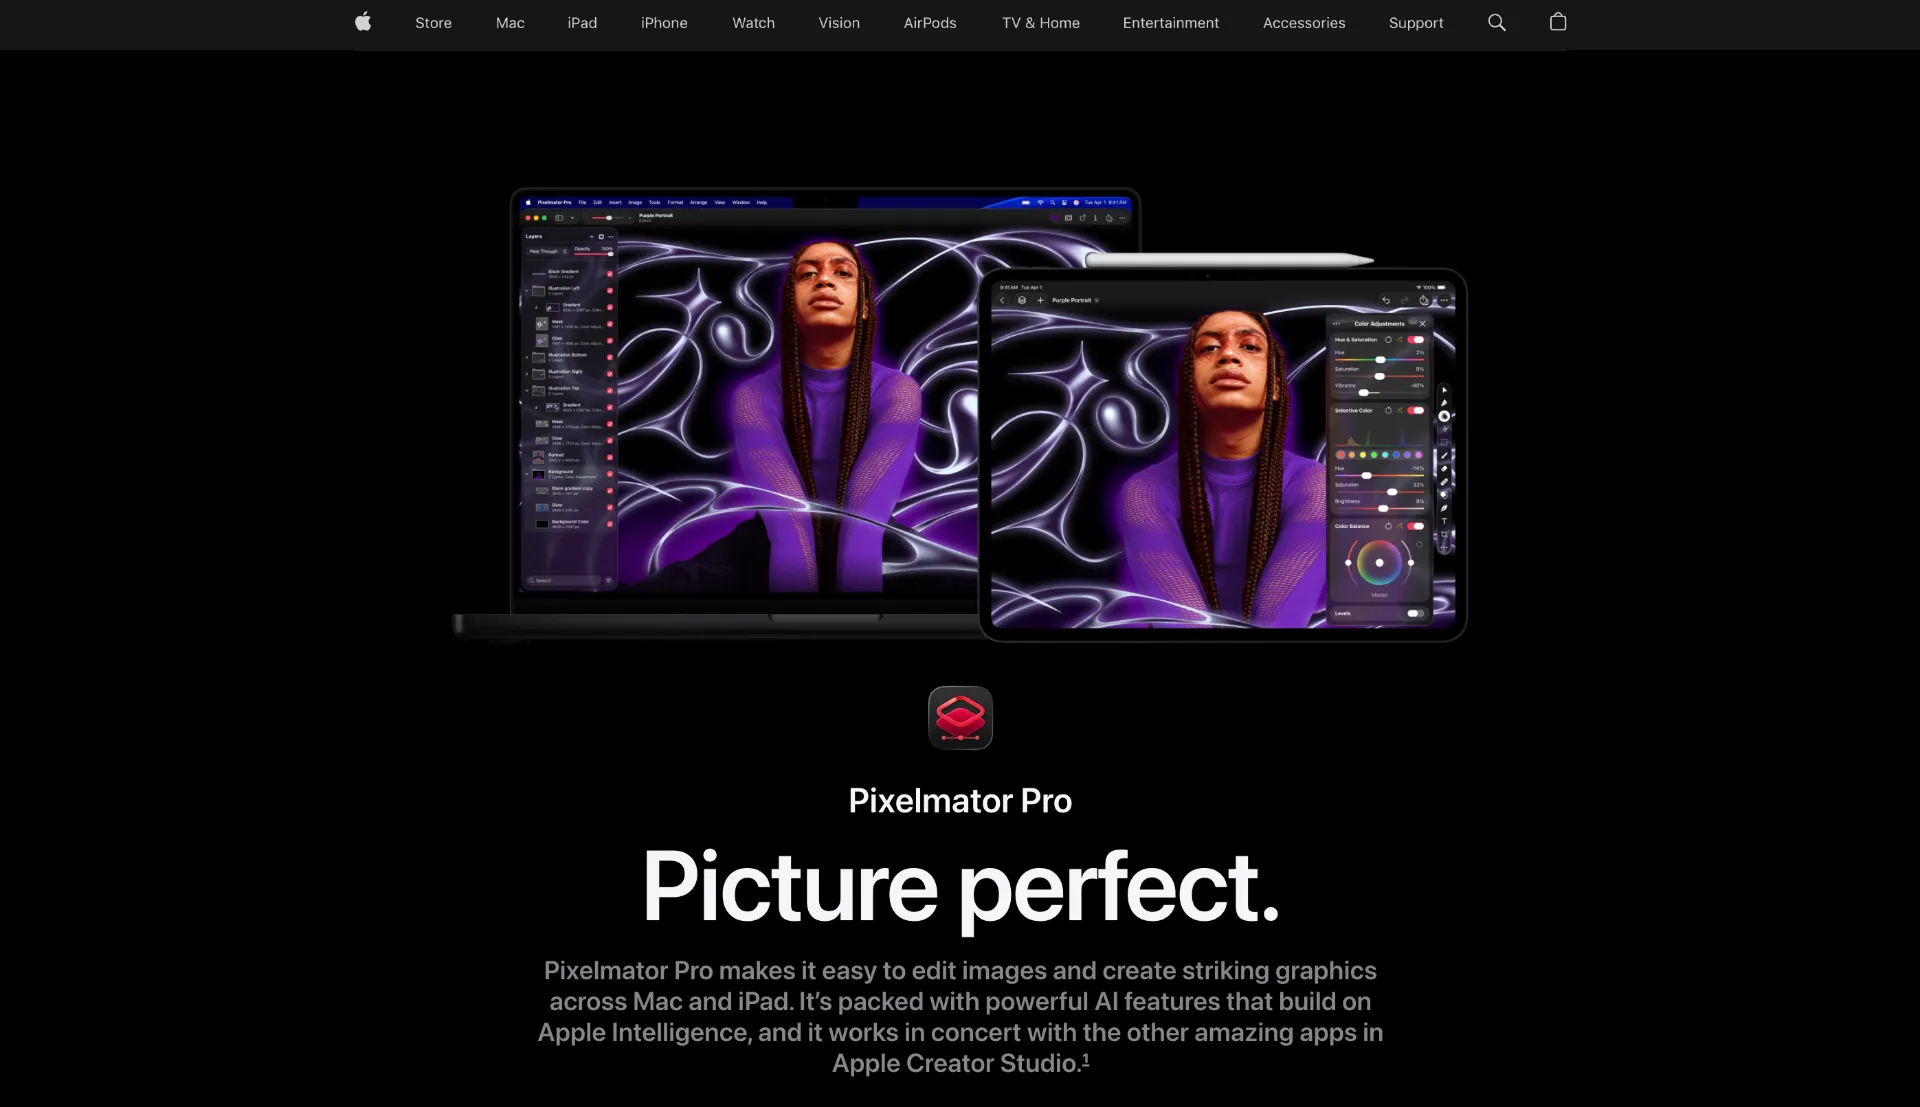Click the Vibrance slider handle

[1364, 392]
